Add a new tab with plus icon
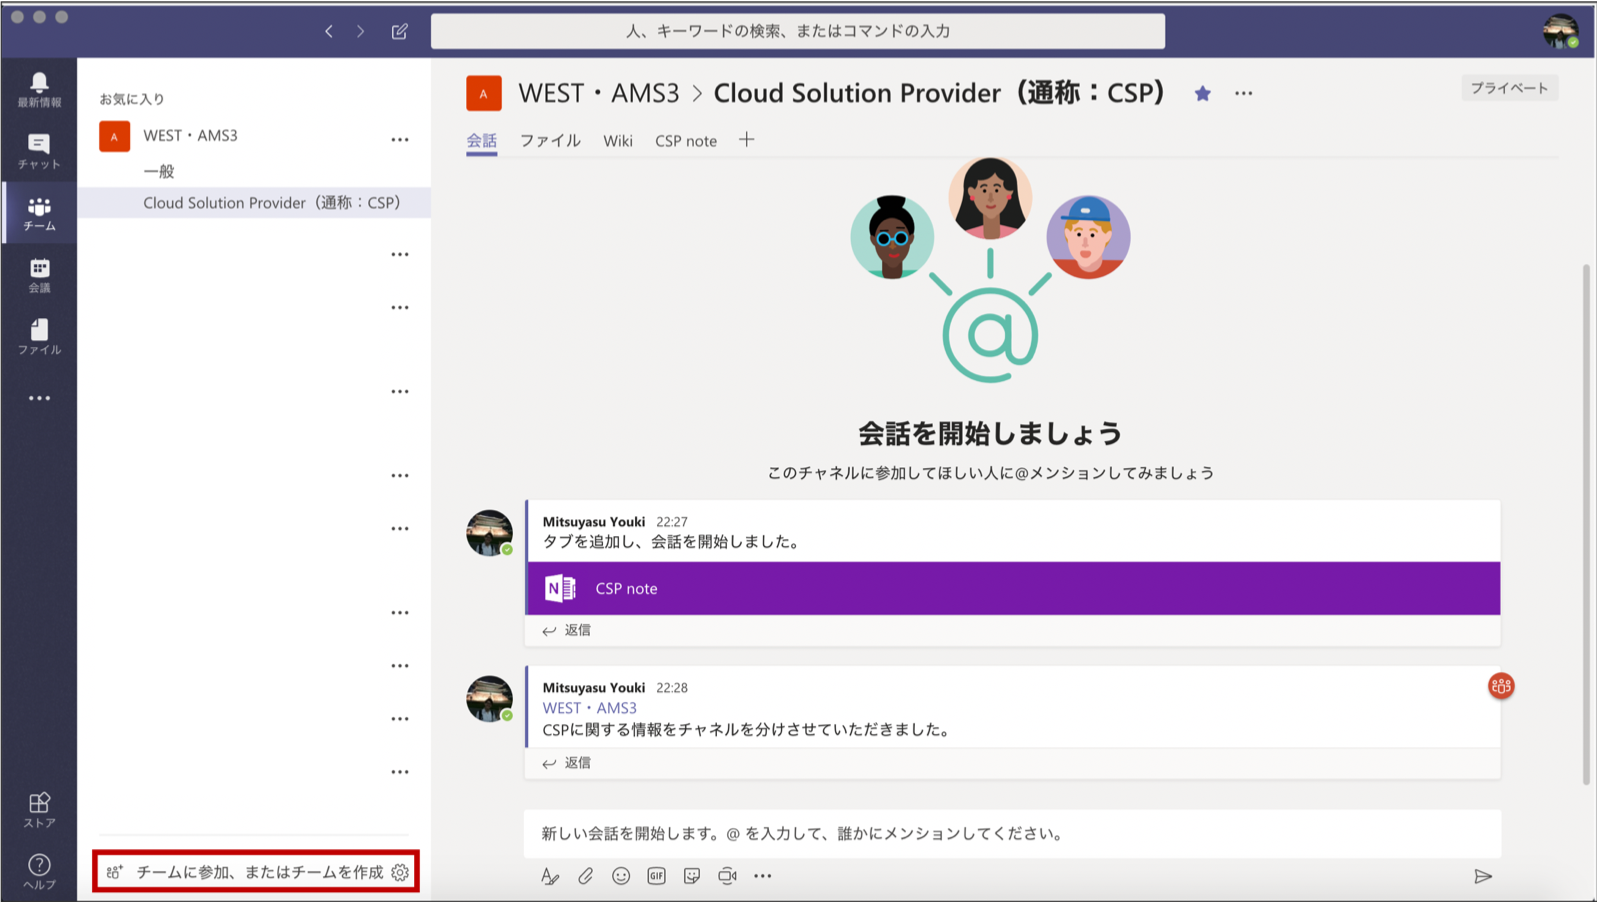This screenshot has width=1597, height=902. (747, 140)
